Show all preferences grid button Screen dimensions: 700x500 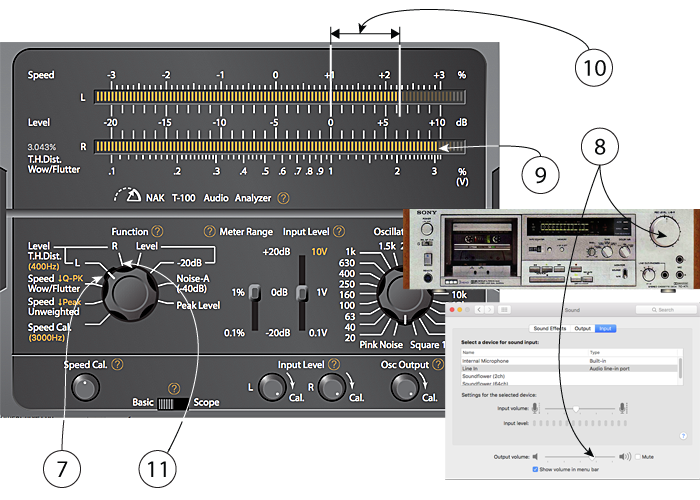[x=504, y=309]
